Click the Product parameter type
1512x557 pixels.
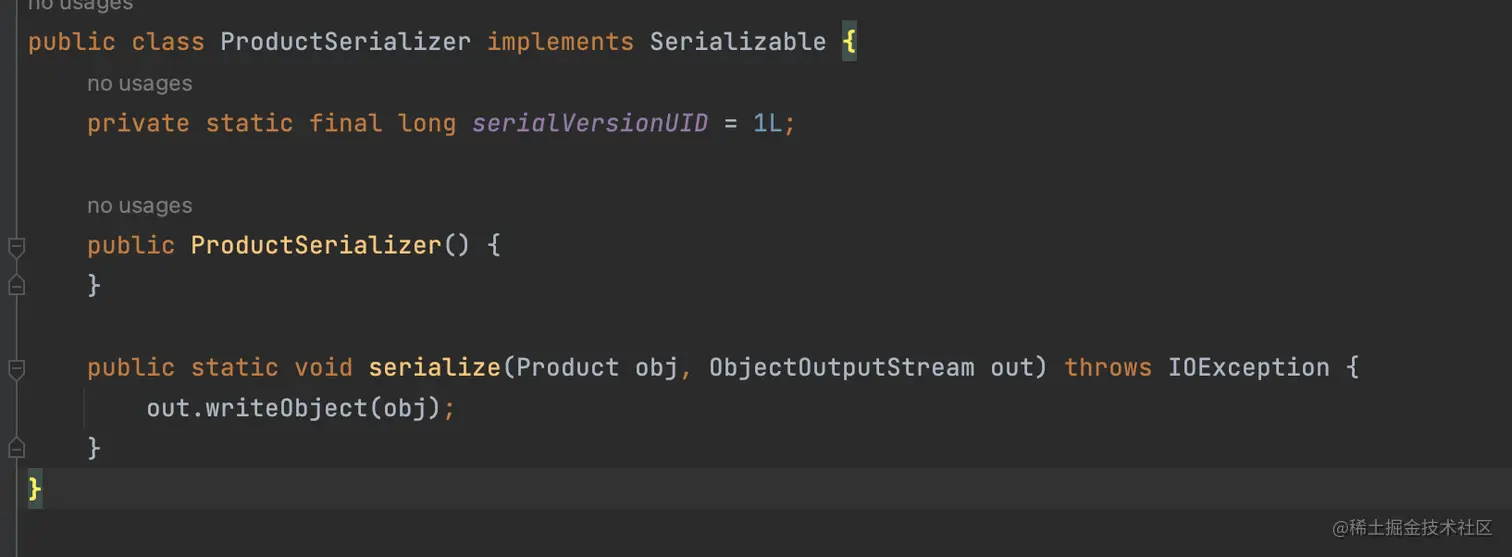[567, 367]
